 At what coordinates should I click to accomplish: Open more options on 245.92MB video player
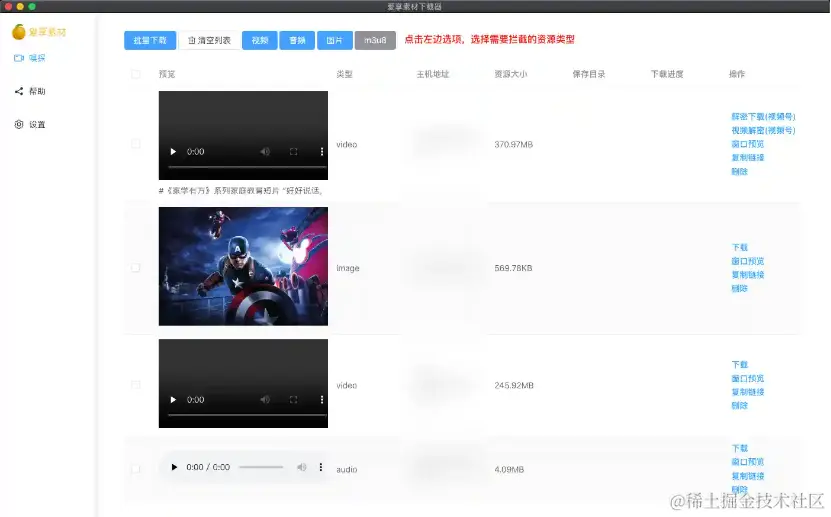322,399
